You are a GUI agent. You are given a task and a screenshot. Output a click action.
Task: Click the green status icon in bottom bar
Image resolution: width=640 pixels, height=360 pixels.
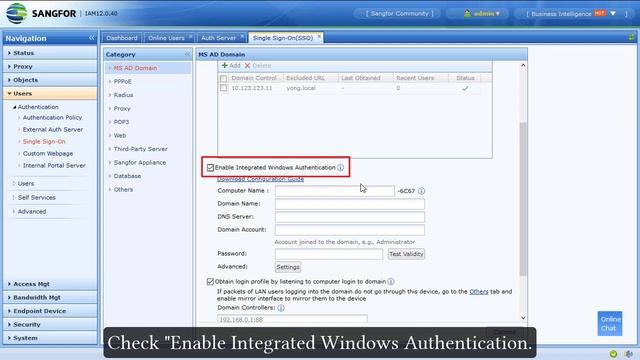[613, 354]
